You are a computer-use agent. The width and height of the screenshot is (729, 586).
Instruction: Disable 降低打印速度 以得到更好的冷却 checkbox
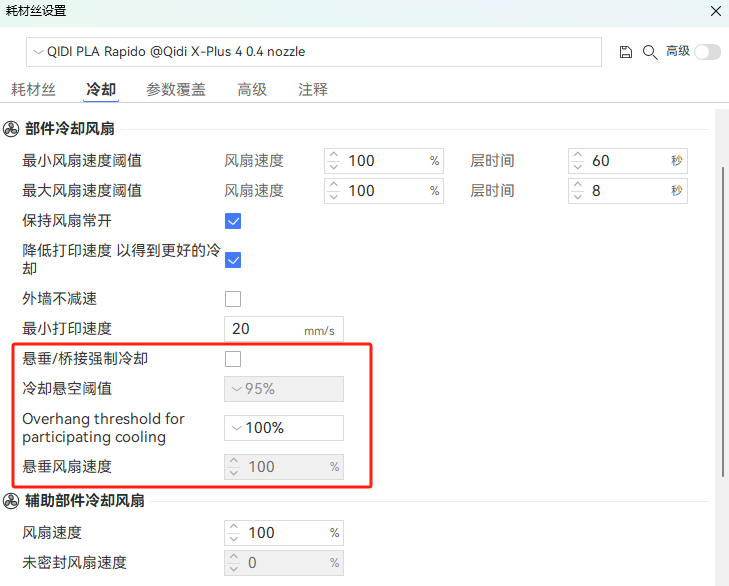pyautogui.click(x=233, y=260)
